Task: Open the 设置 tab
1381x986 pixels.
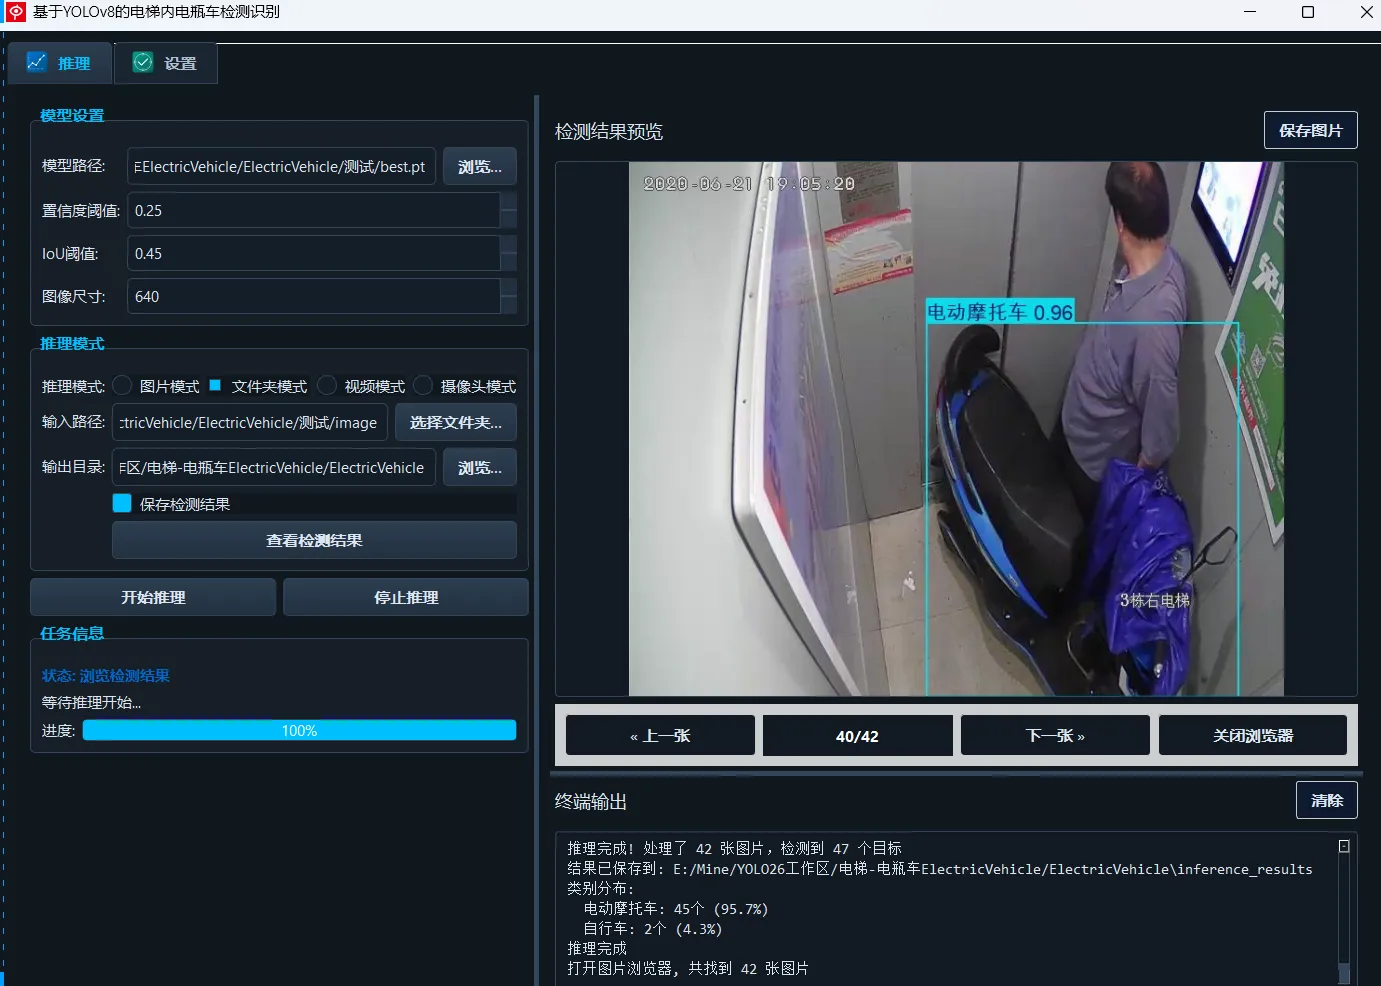Action: click(166, 63)
